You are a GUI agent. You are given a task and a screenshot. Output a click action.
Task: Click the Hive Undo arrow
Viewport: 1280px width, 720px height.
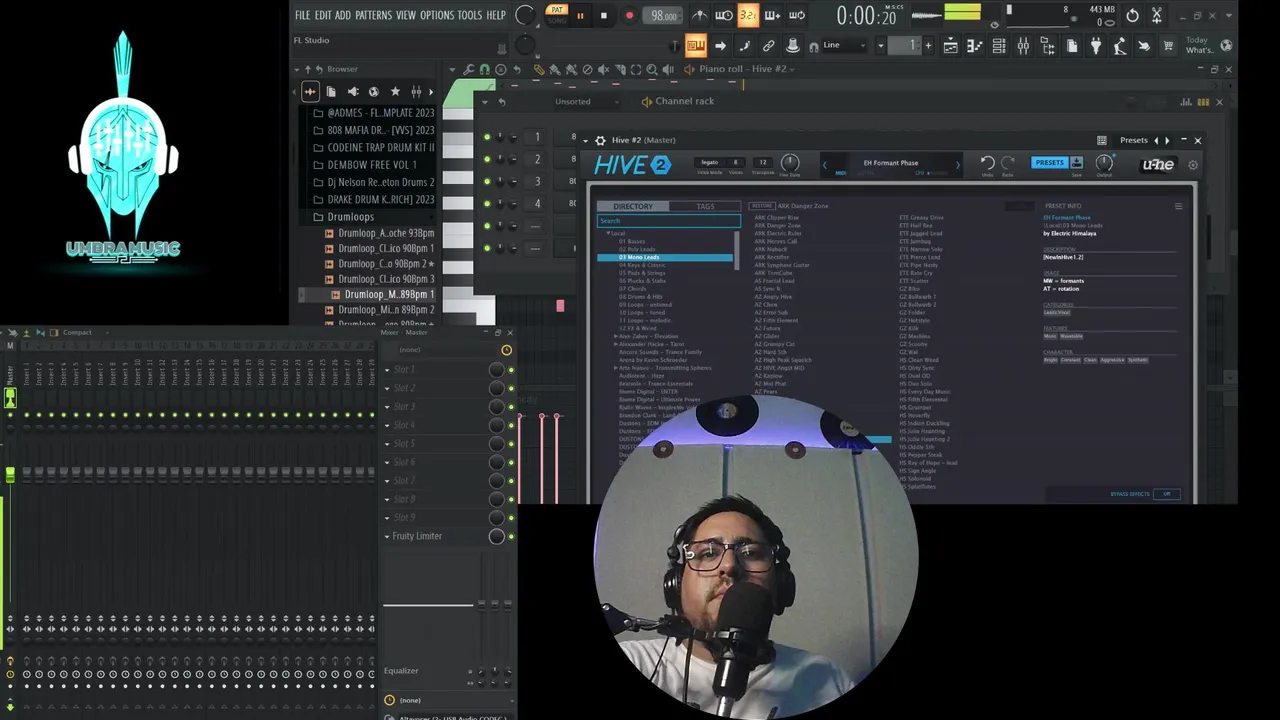click(x=987, y=163)
